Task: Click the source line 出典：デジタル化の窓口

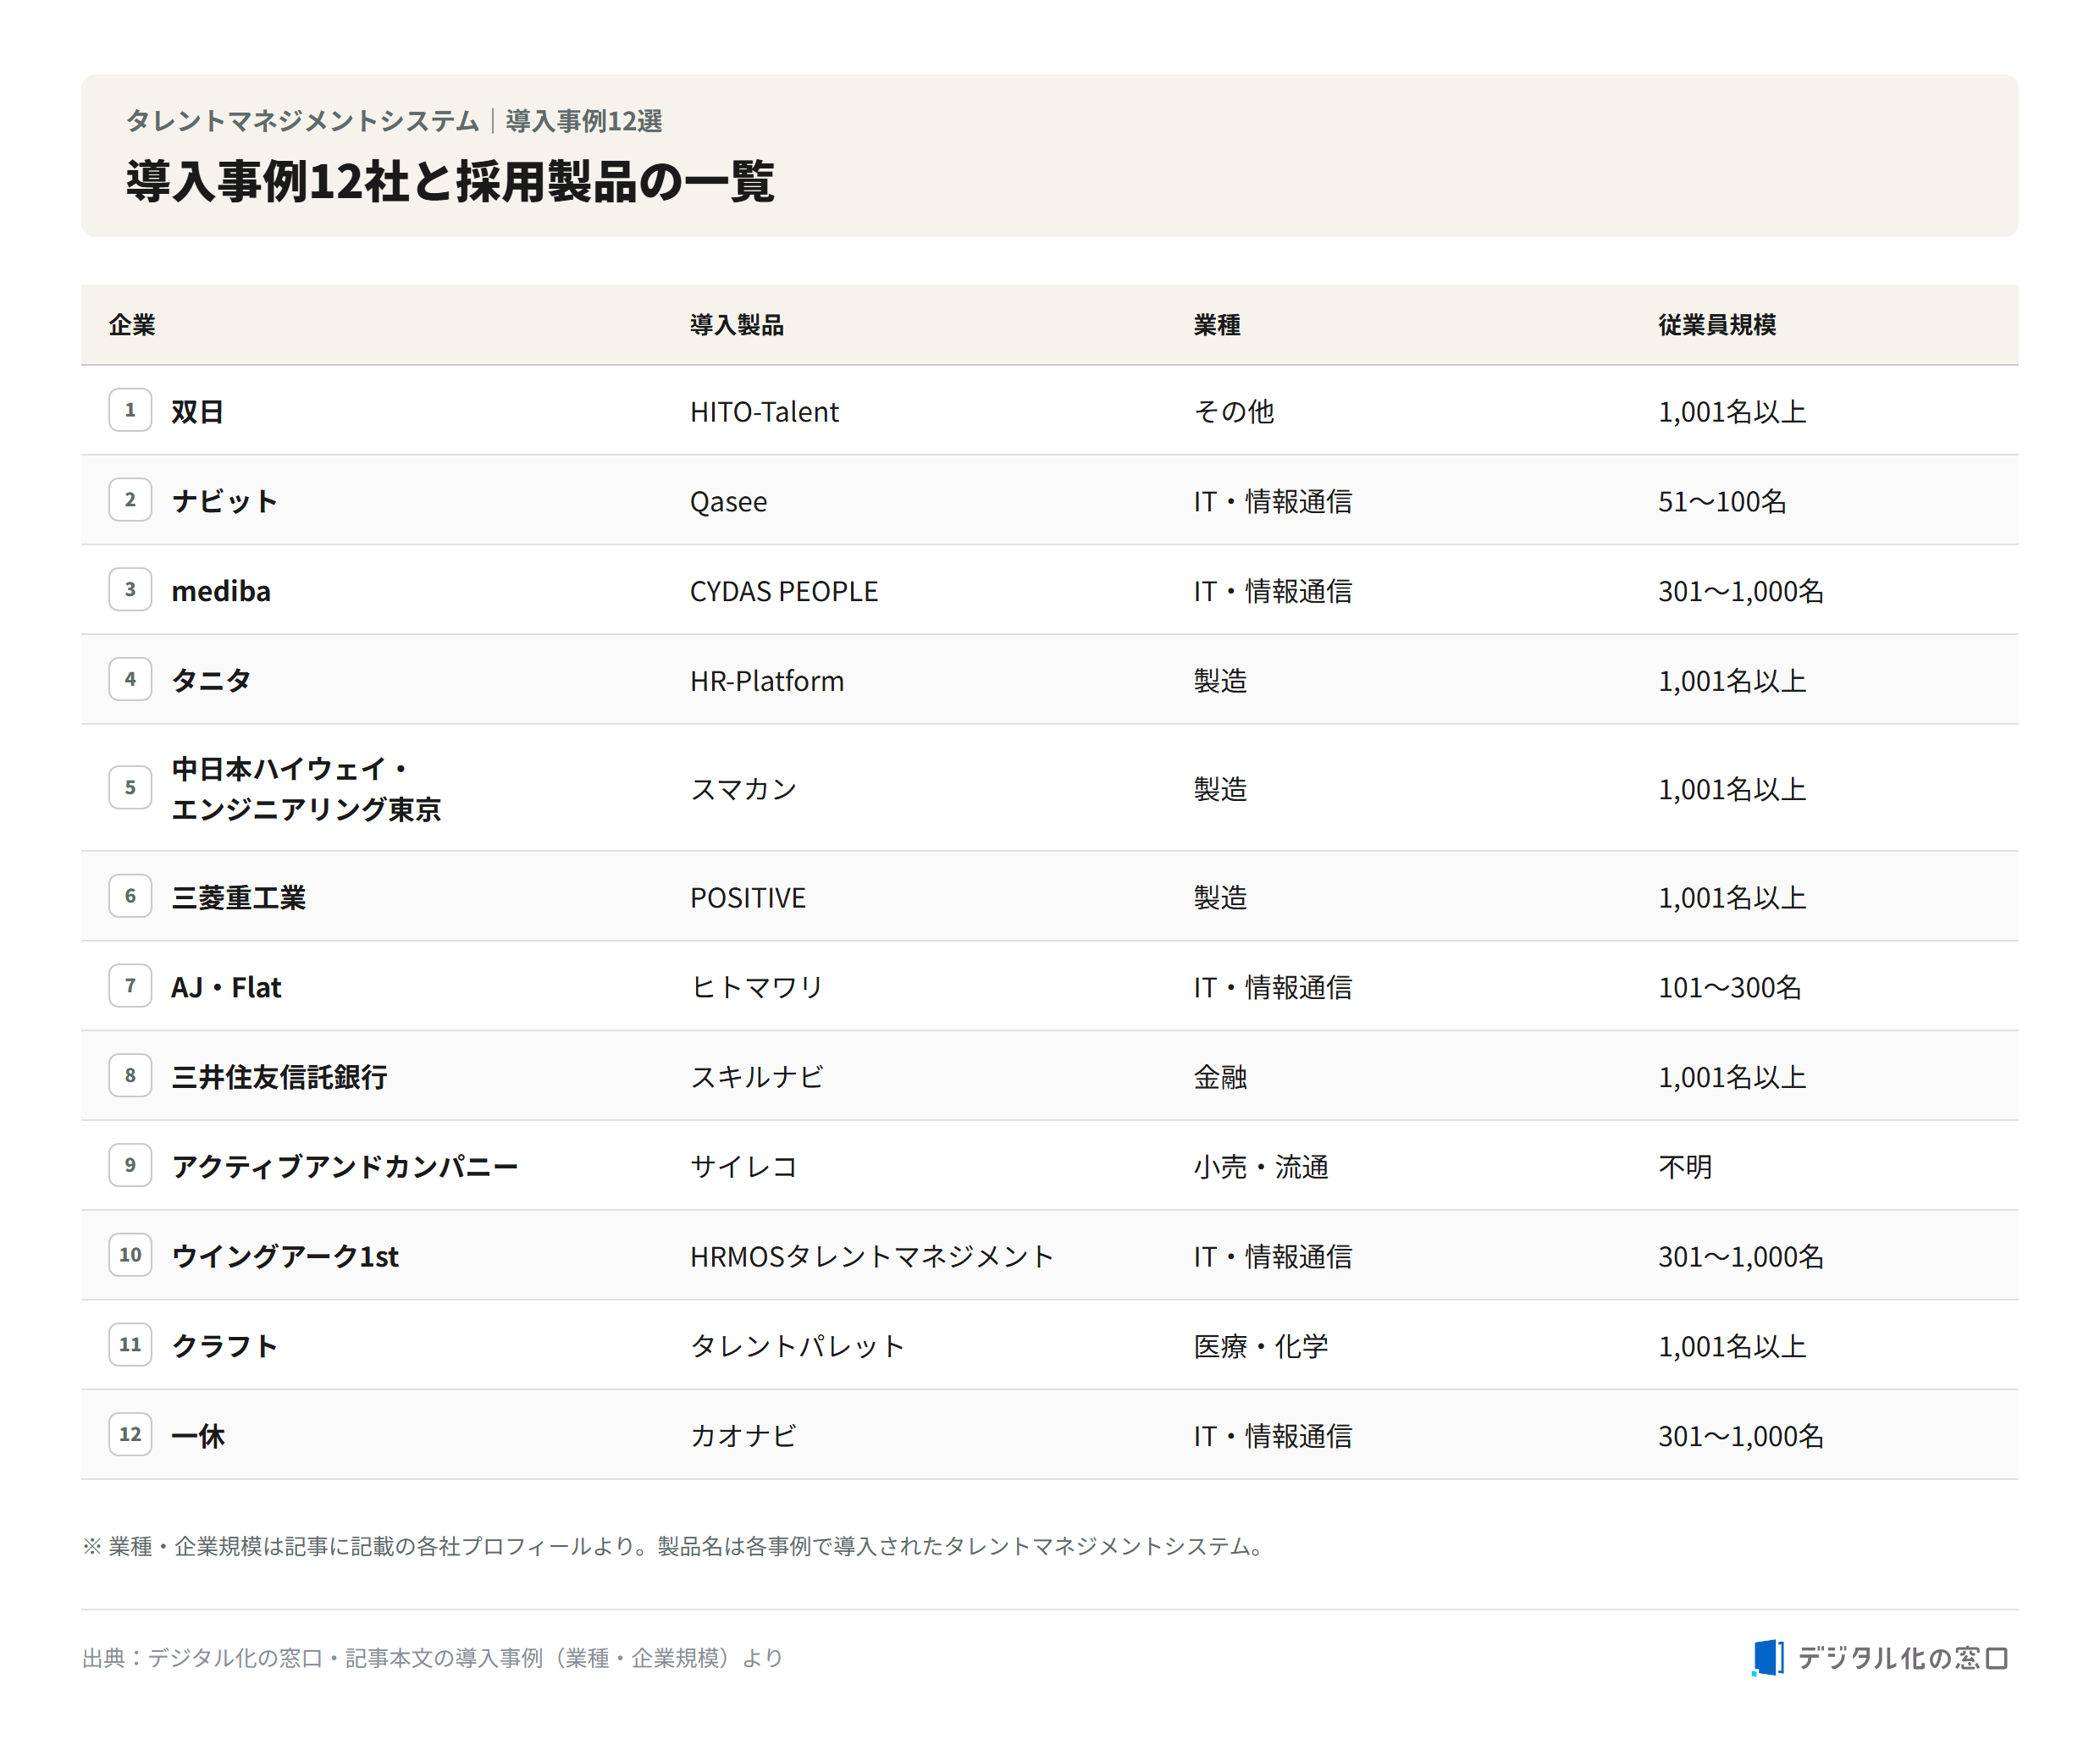Action: coord(432,1658)
